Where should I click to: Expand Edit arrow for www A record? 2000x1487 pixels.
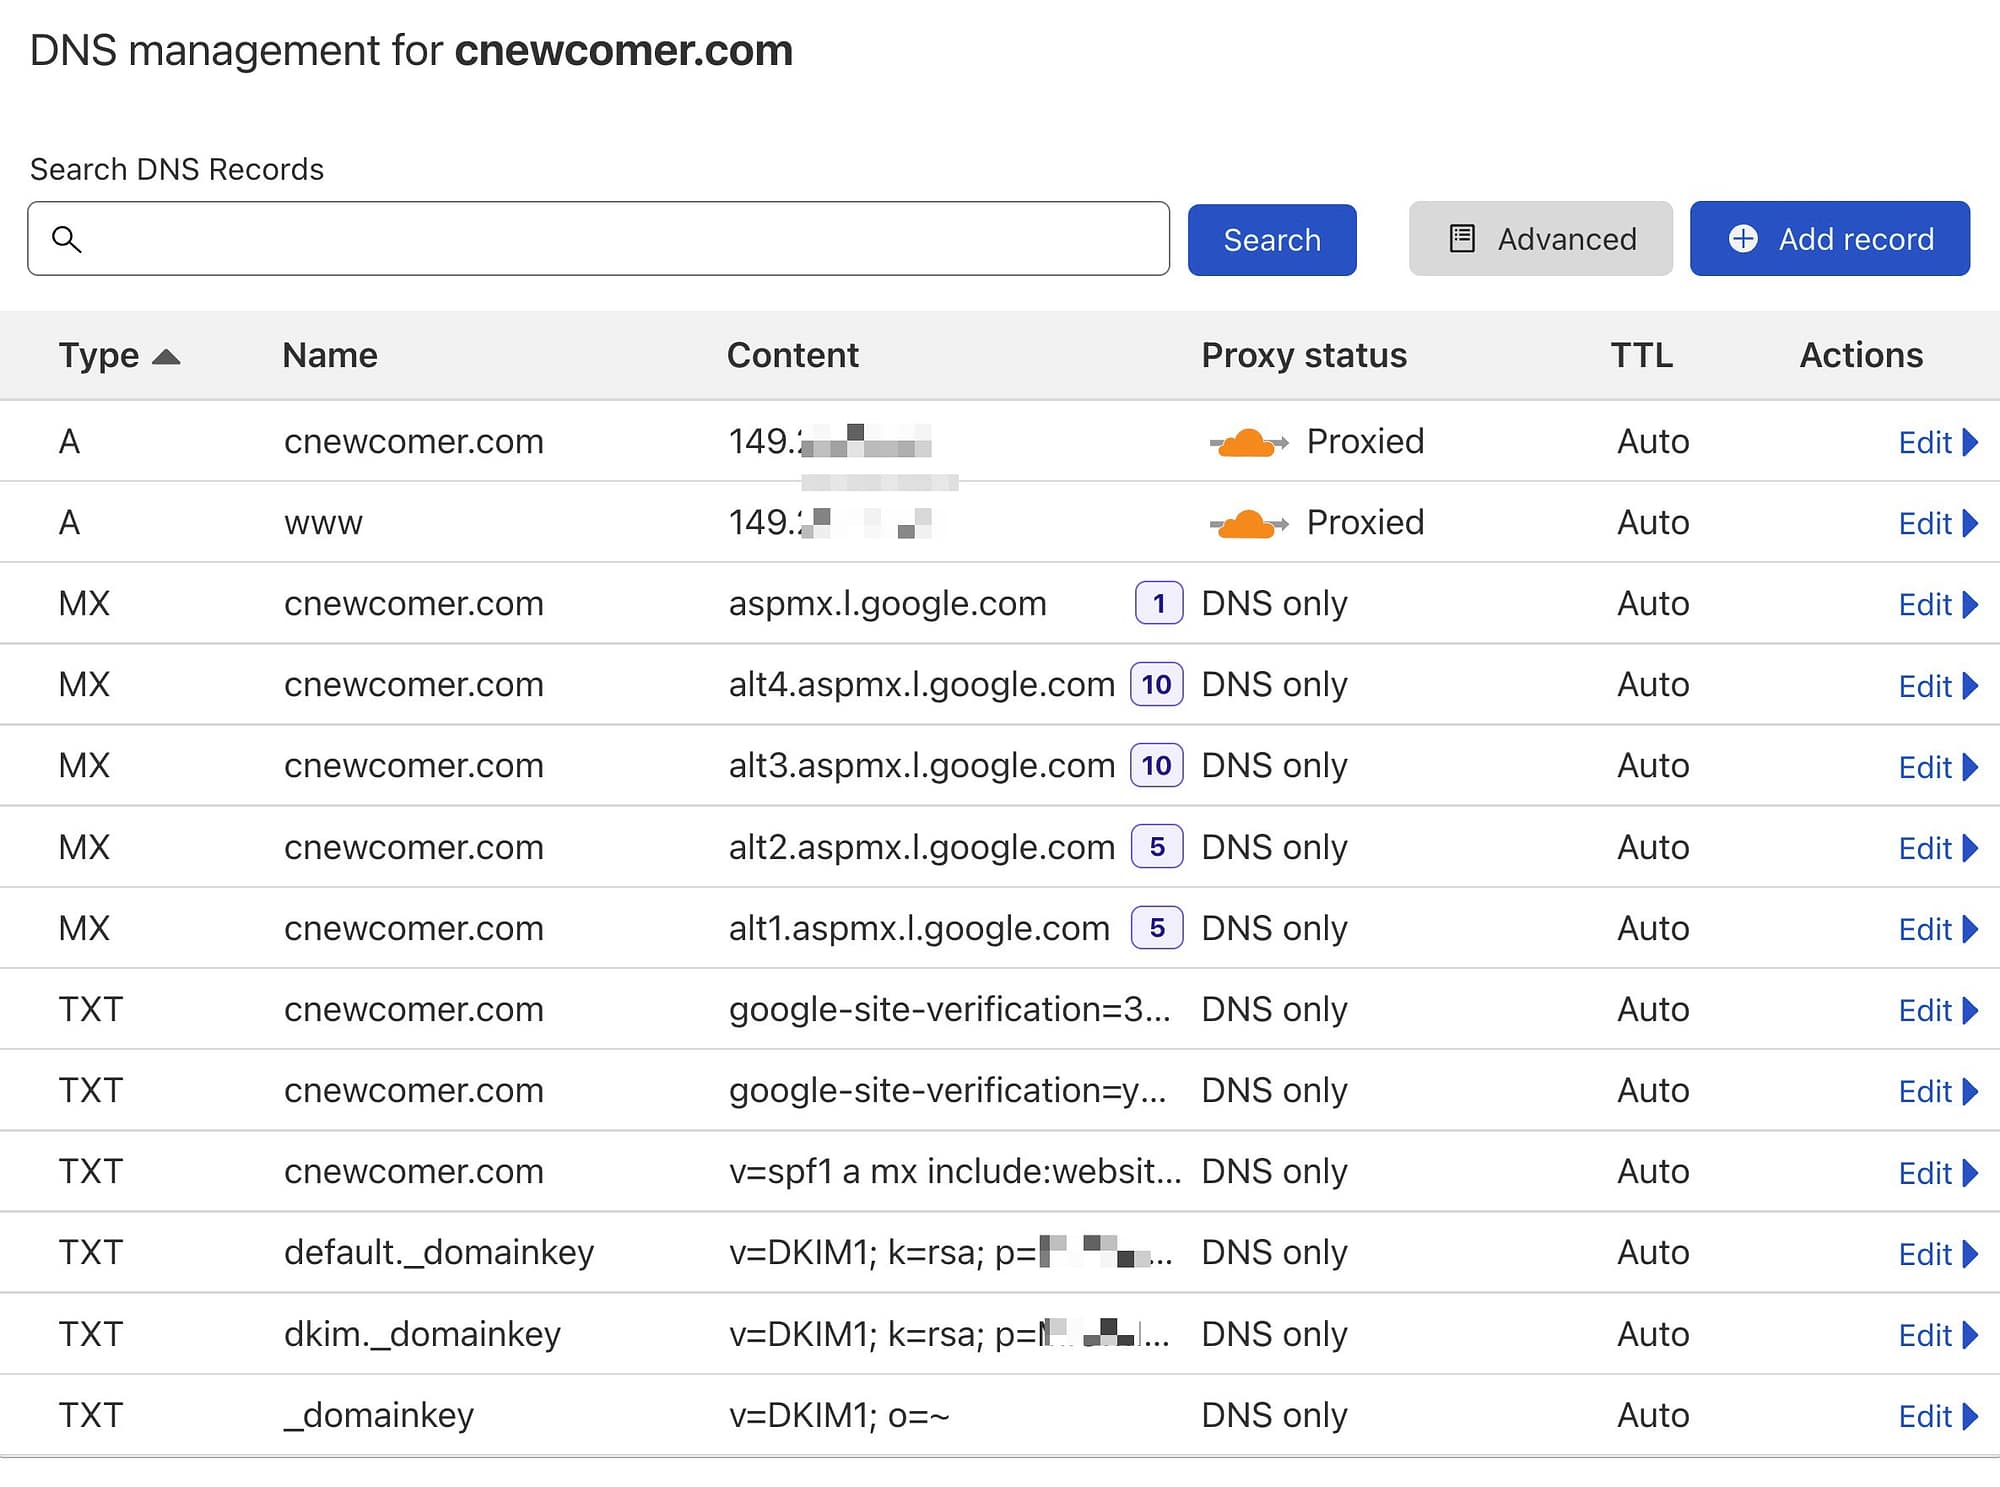(1970, 523)
